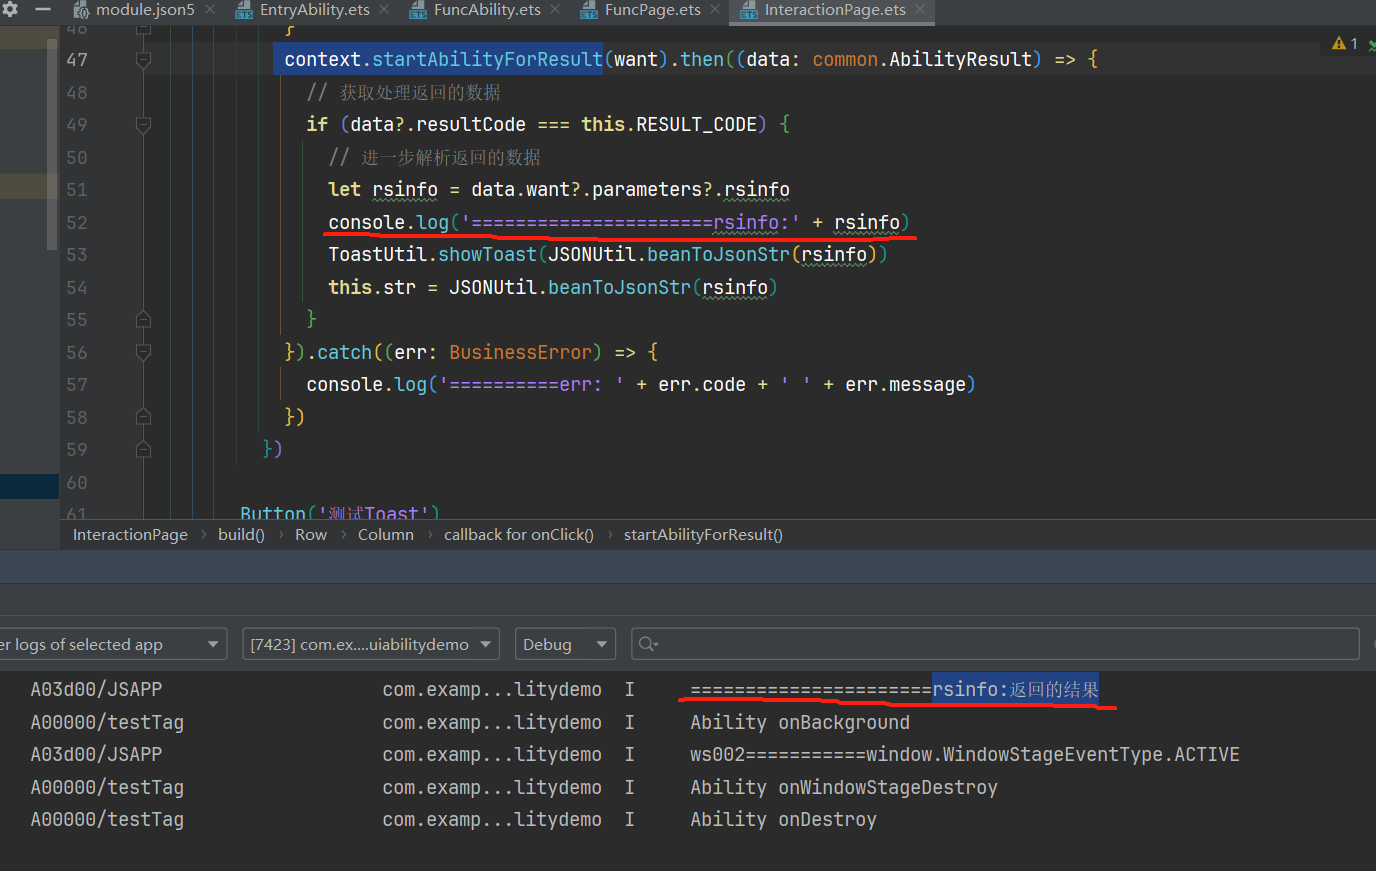Close the FuncAbility.ets tab
Screen dimensions: 1376x871
[x=555, y=10]
